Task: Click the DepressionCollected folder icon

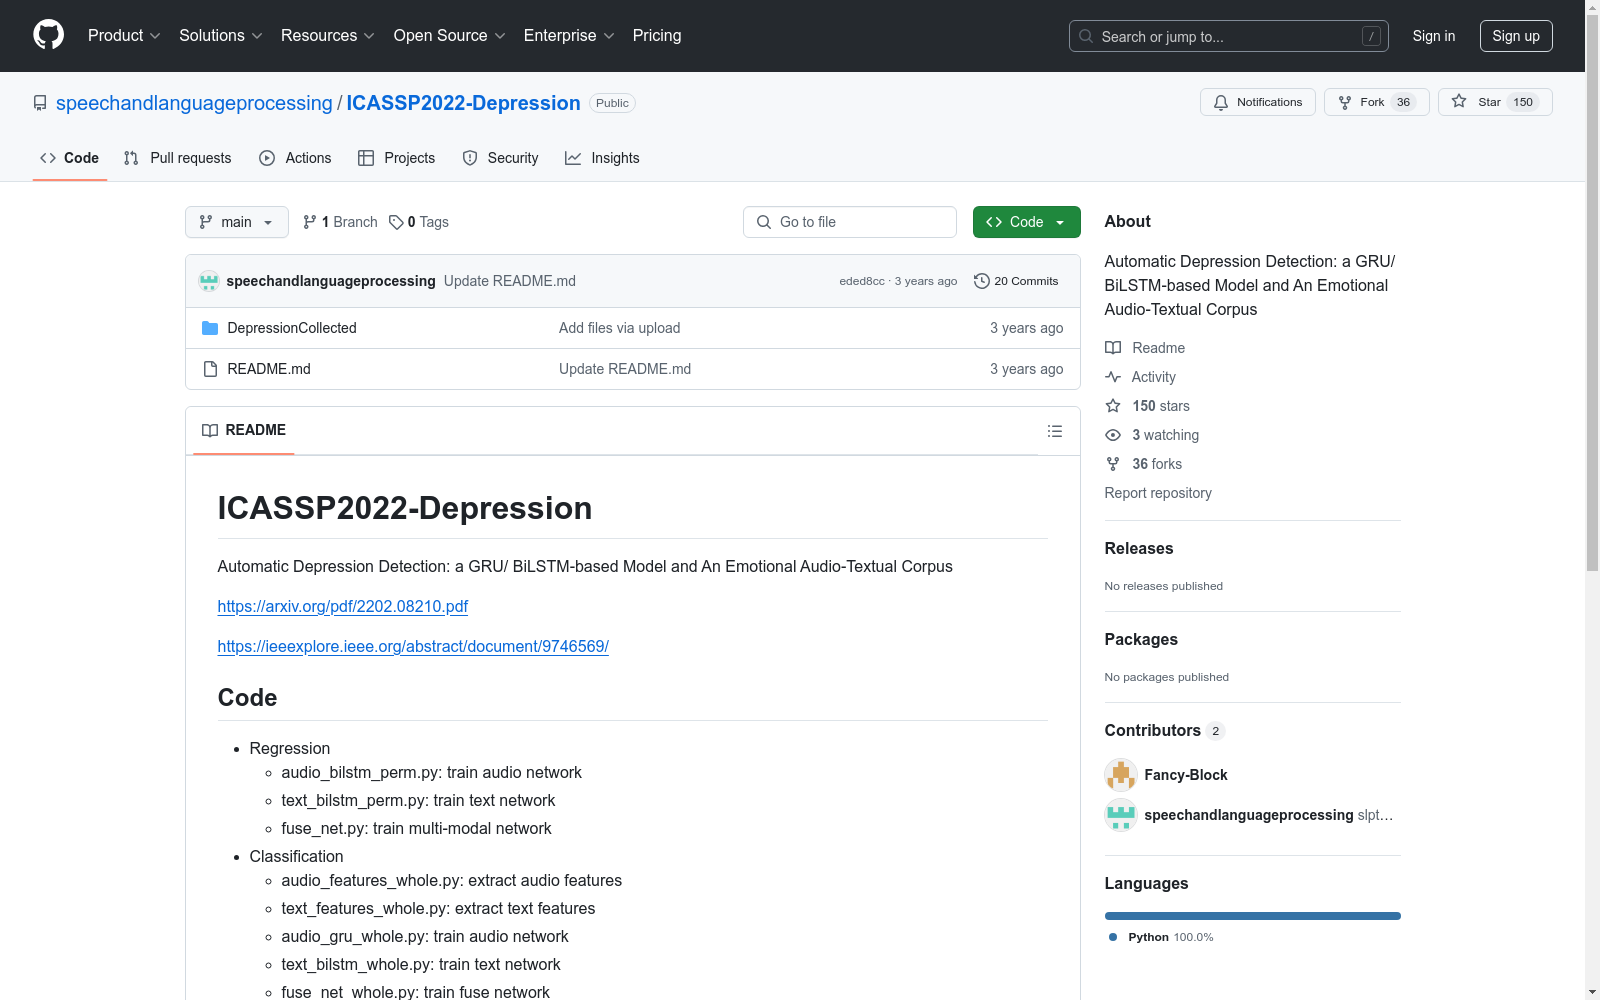Action: pos(210,328)
